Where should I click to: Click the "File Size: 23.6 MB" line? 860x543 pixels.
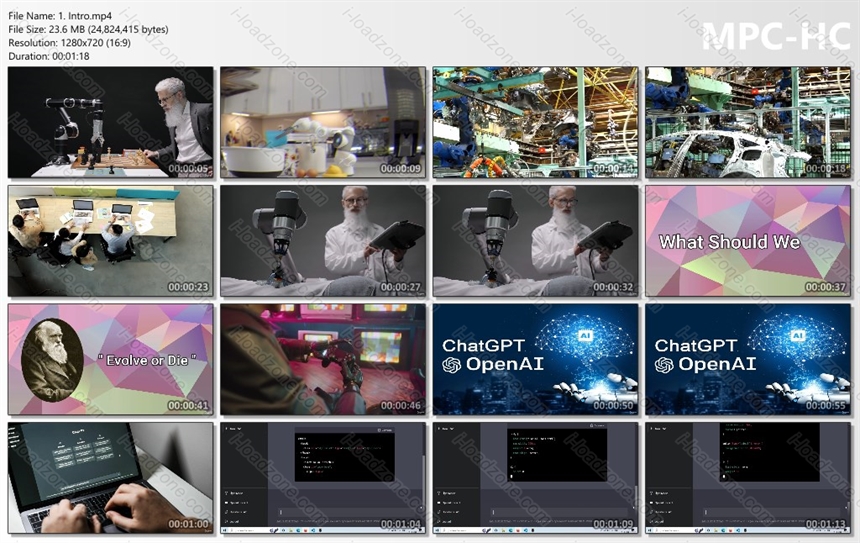point(88,30)
